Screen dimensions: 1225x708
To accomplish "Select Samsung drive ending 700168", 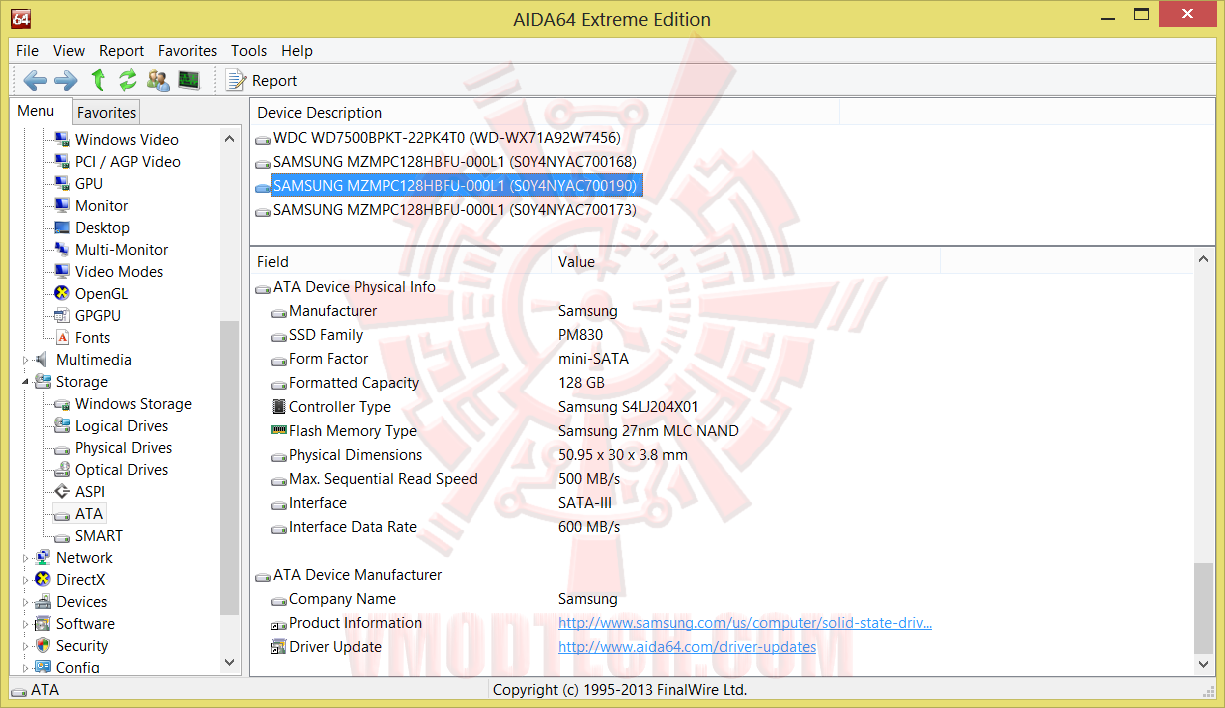I will coord(454,162).
